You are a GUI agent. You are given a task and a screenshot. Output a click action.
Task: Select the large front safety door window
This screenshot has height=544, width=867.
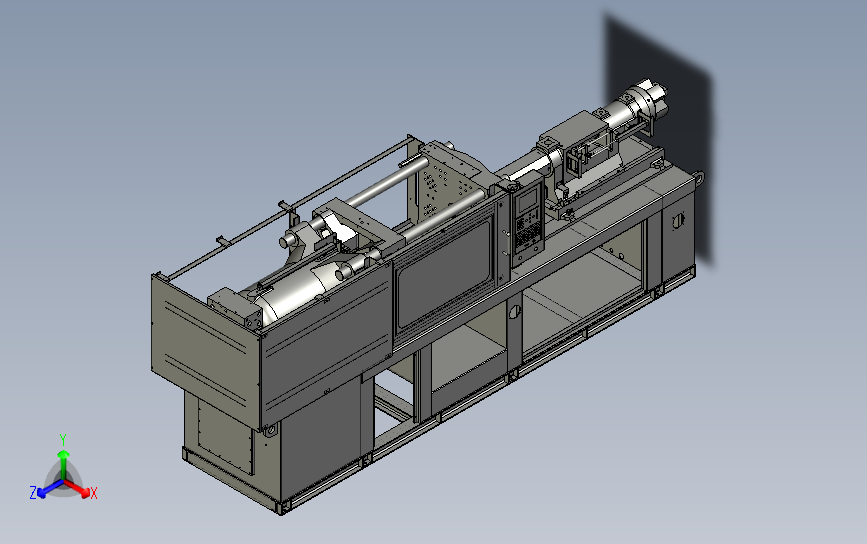[x=445, y=273]
